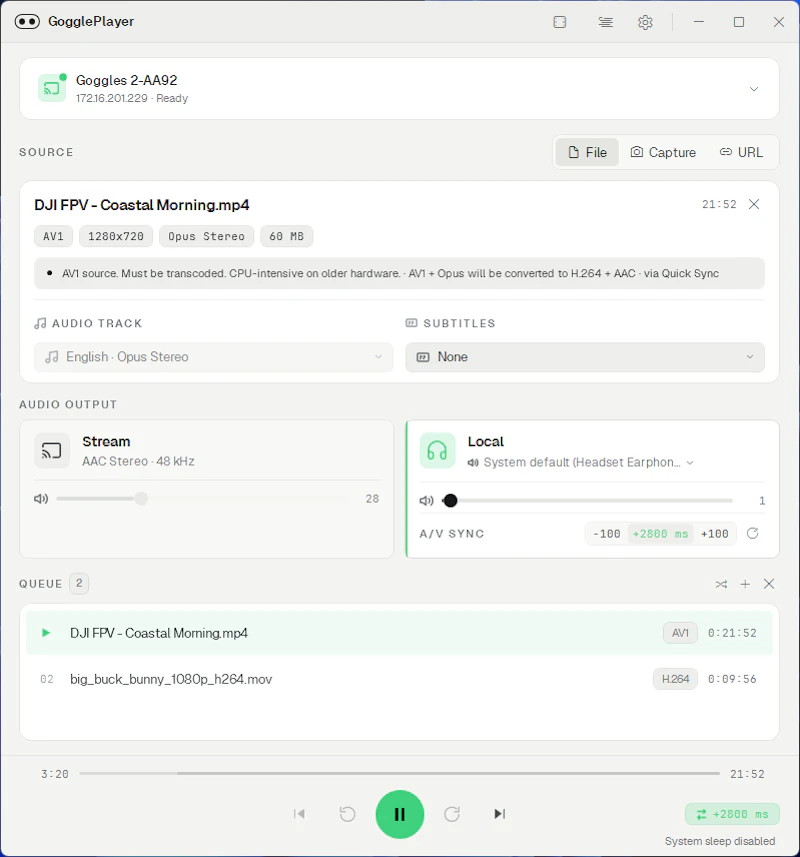The width and height of the screenshot is (800, 857).
Task: Open the English Opus Stereo audio track dropdown
Action: pyautogui.click(x=214, y=357)
